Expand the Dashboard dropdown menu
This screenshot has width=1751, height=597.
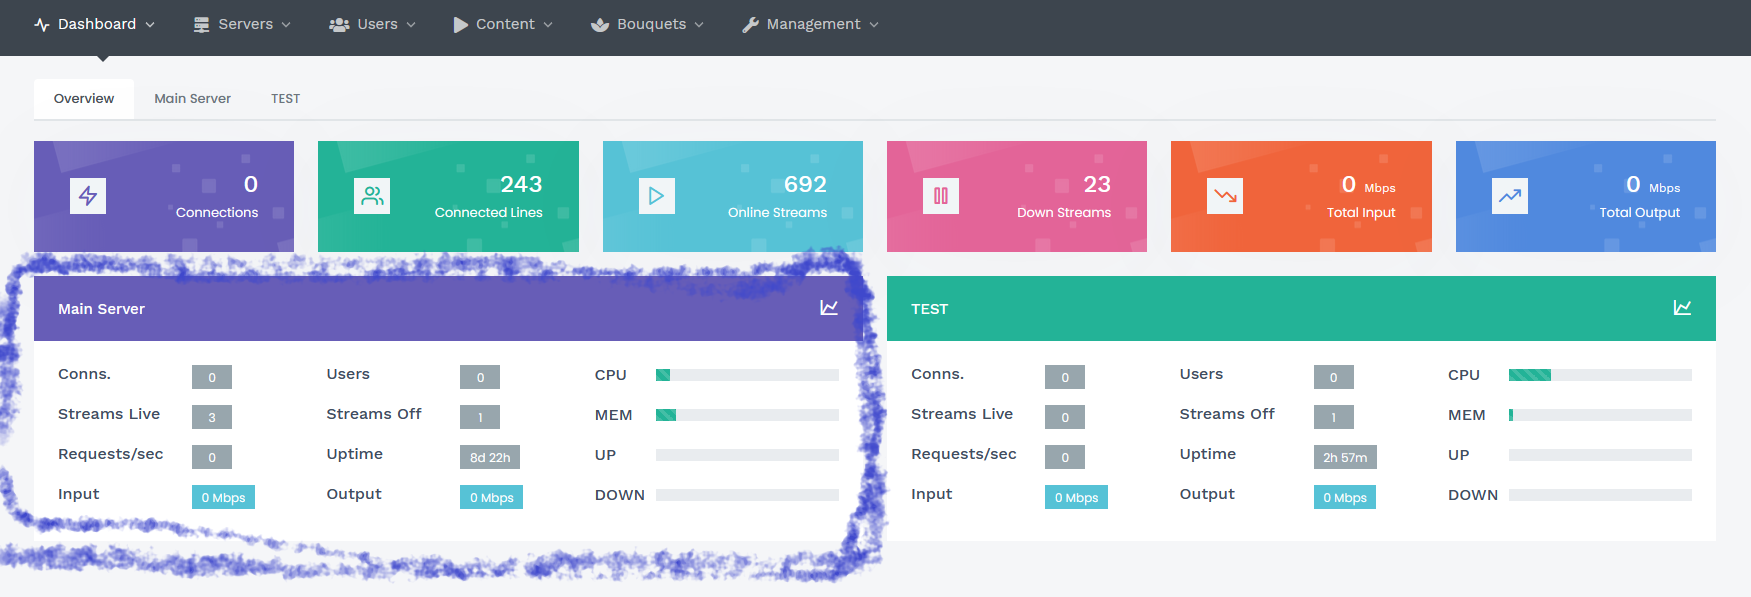point(95,24)
